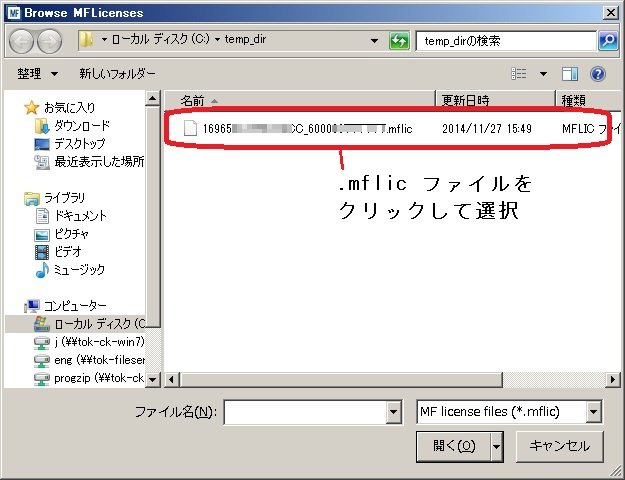Select 最近表示した場所 in sidebar
Screen dimensions: 625x480
point(99,162)
